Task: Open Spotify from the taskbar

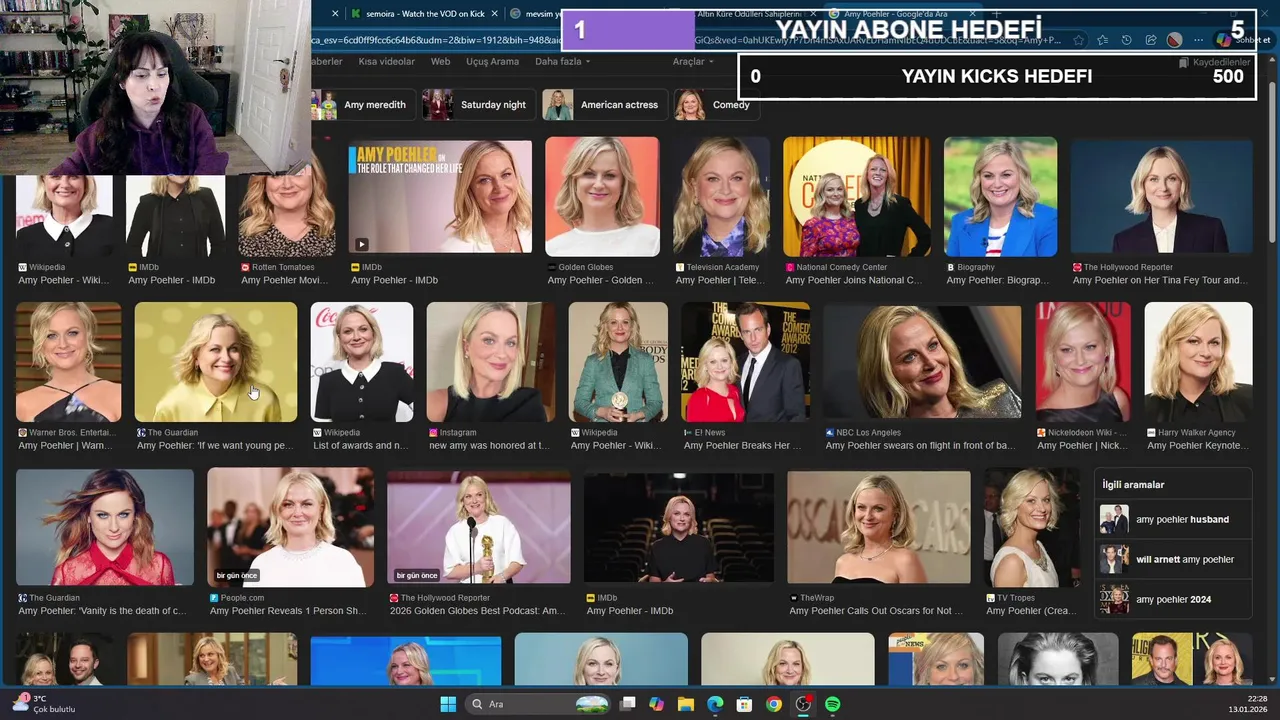Action: pyautogui.click(x=832, y=704)
